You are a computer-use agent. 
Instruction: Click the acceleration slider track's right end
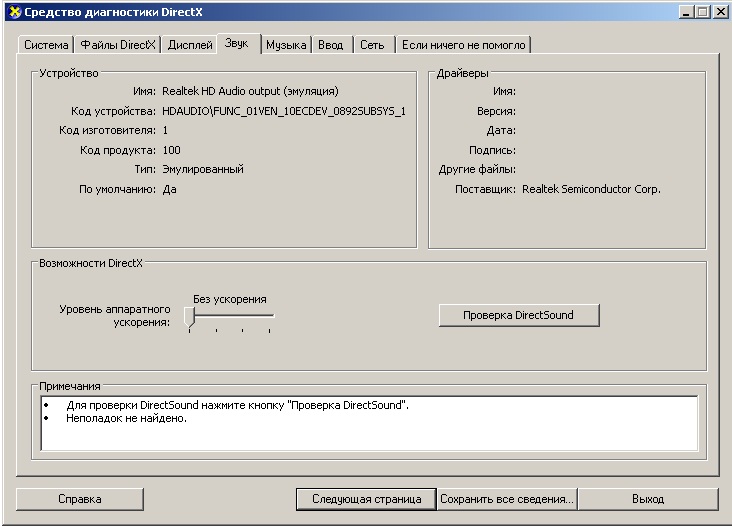pos(271,316)
